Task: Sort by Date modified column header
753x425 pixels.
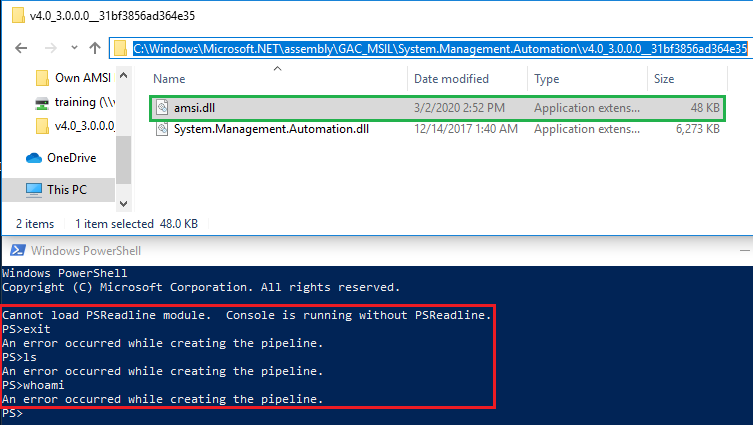Action: point(451,78)
